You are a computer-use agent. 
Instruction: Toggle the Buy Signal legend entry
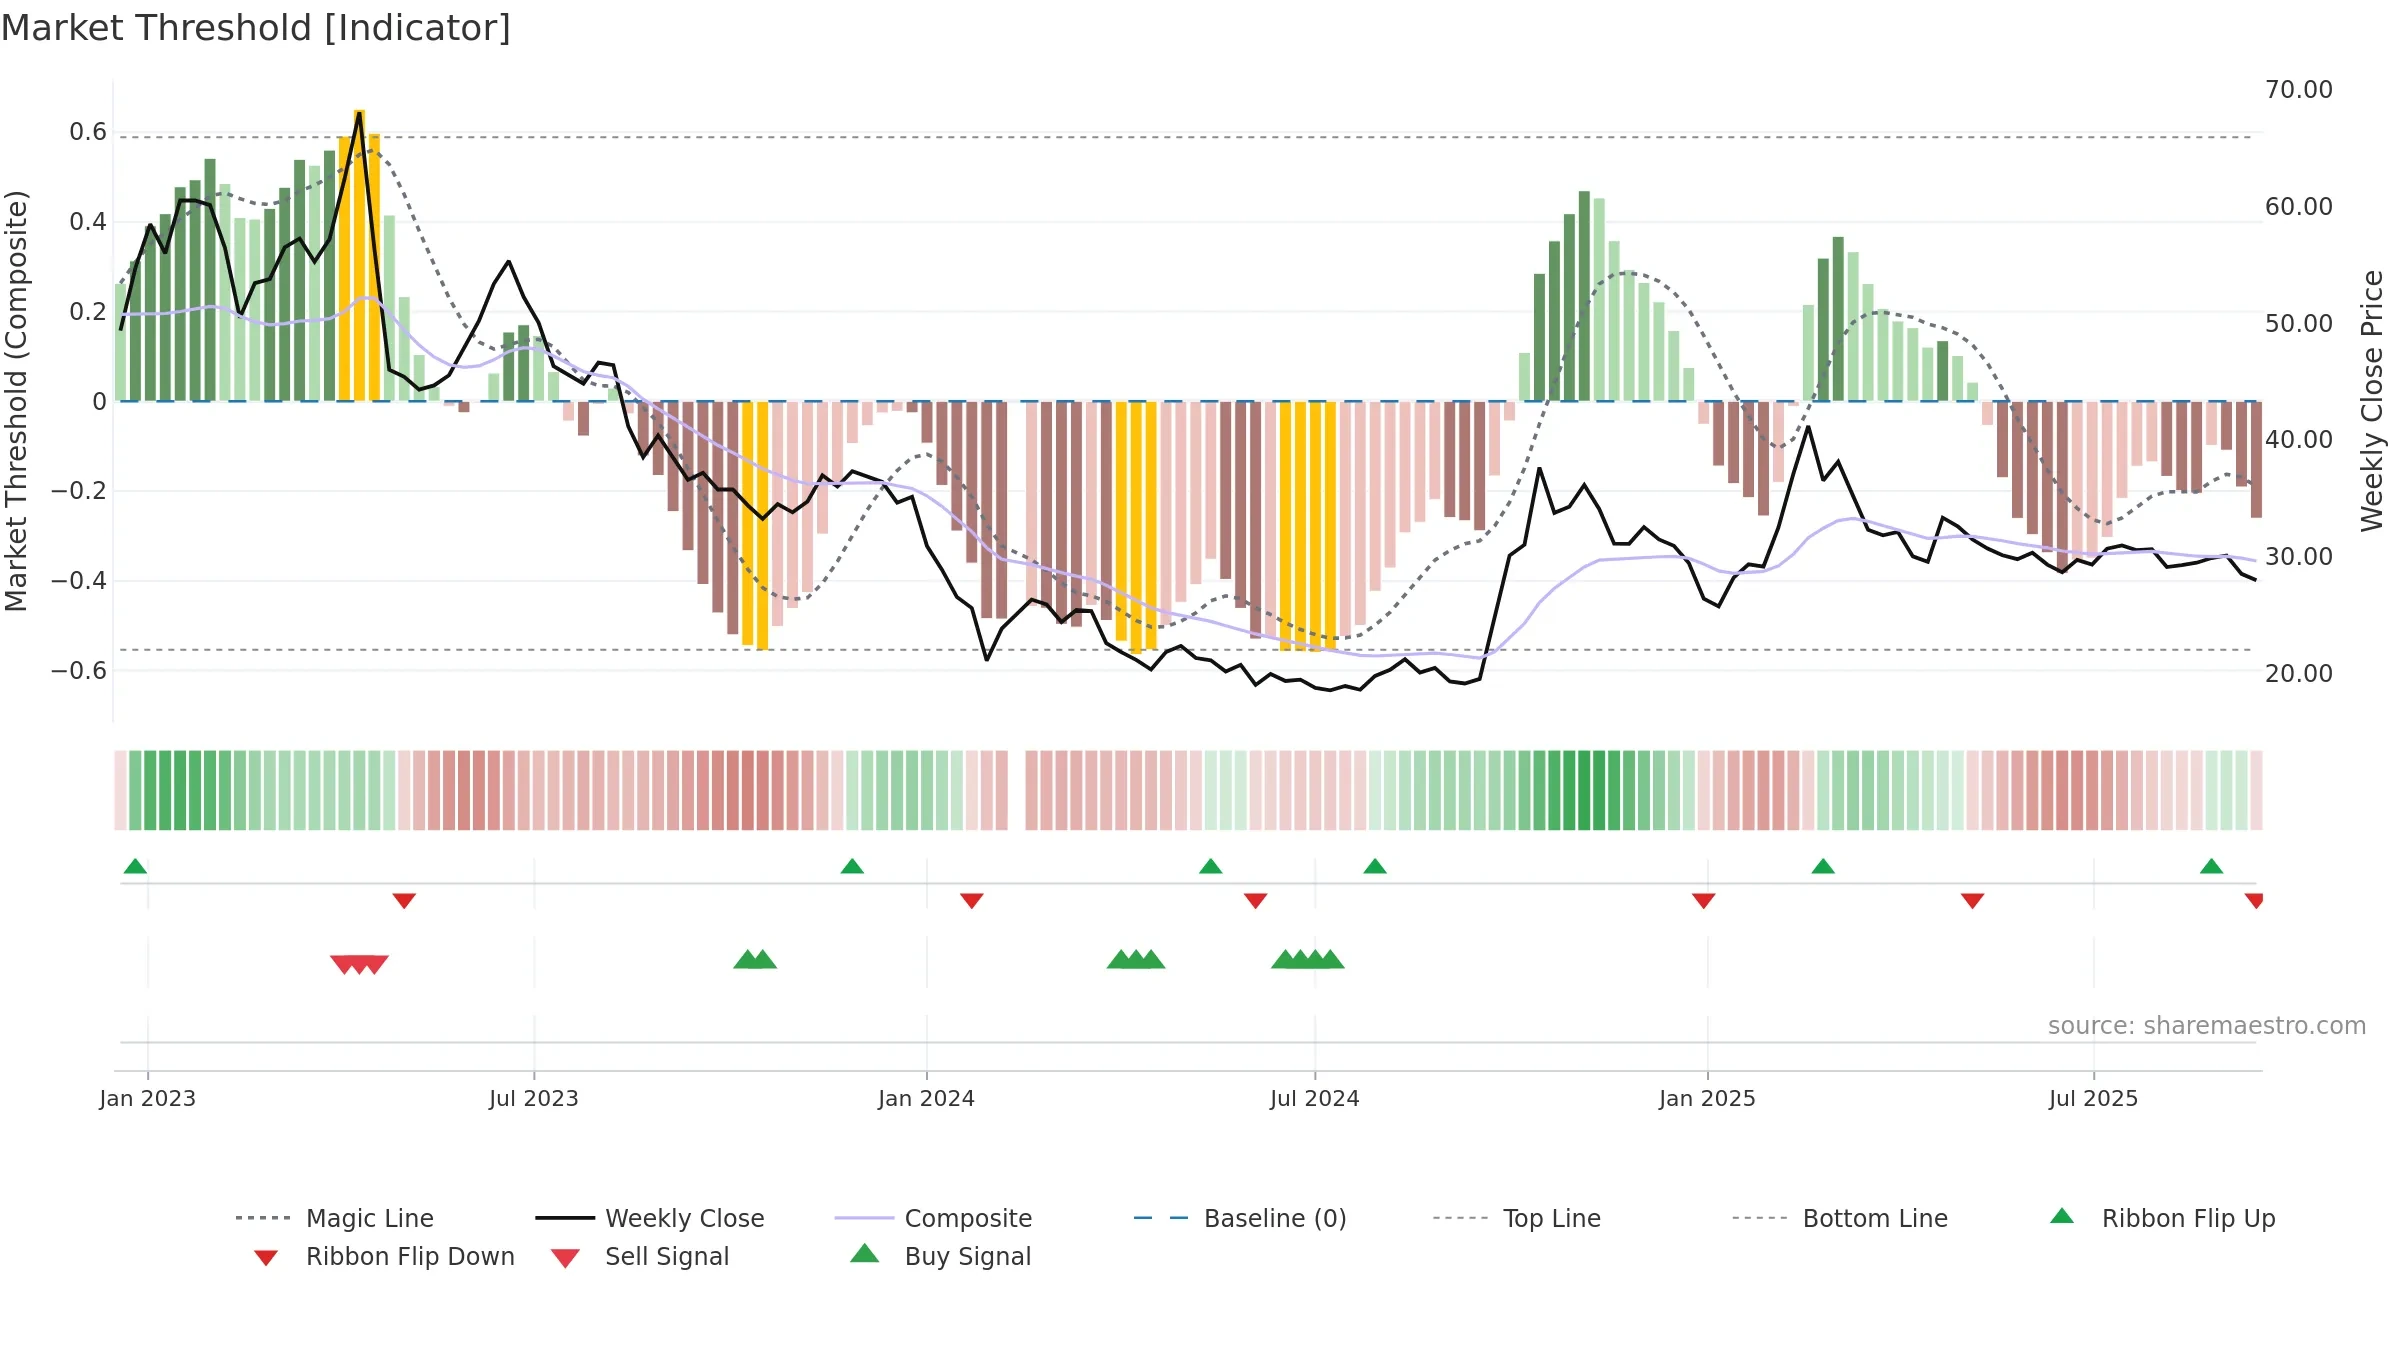point(940,1256)
